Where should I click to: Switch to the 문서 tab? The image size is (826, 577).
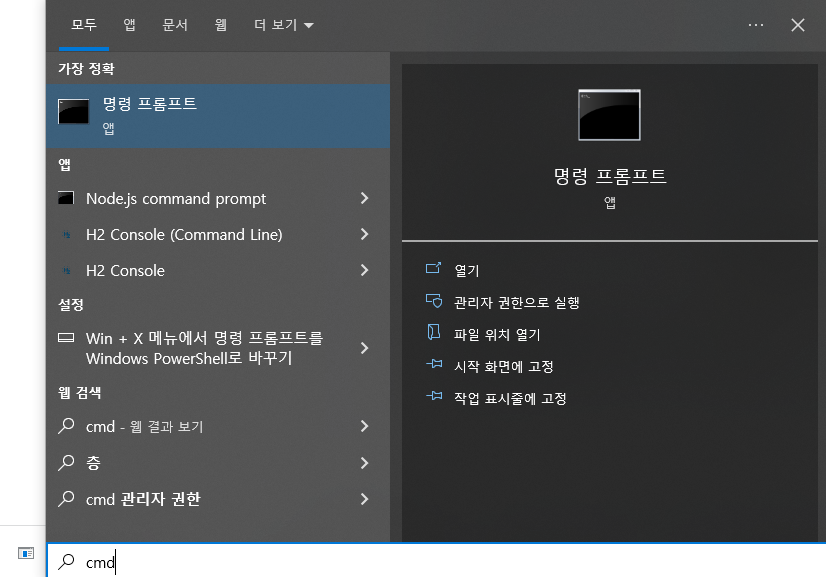pos(175,25)
